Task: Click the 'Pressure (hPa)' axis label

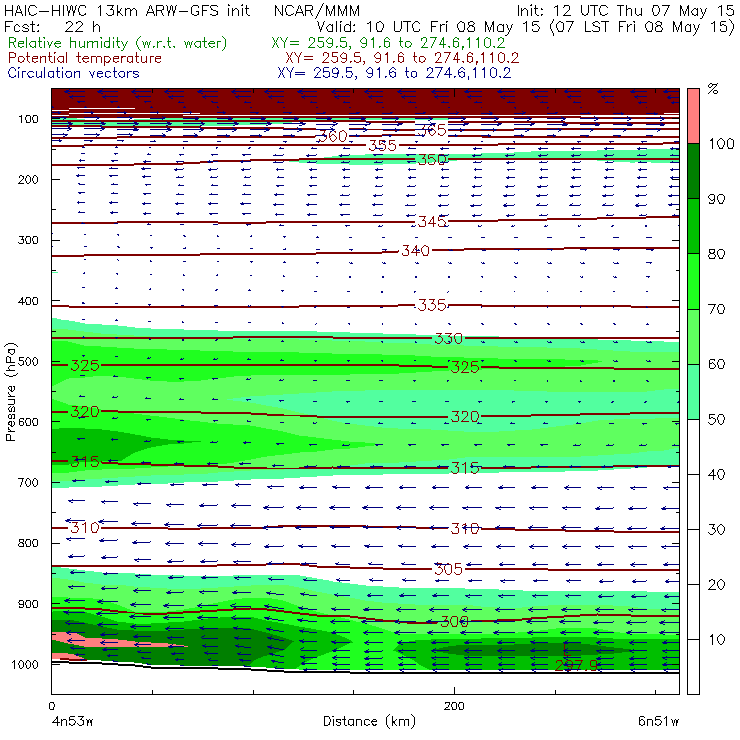Action: 10,392
